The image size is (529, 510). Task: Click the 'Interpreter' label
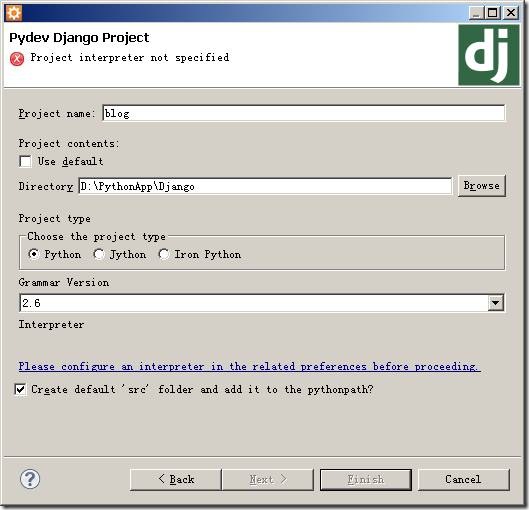[x=51, y=324]
